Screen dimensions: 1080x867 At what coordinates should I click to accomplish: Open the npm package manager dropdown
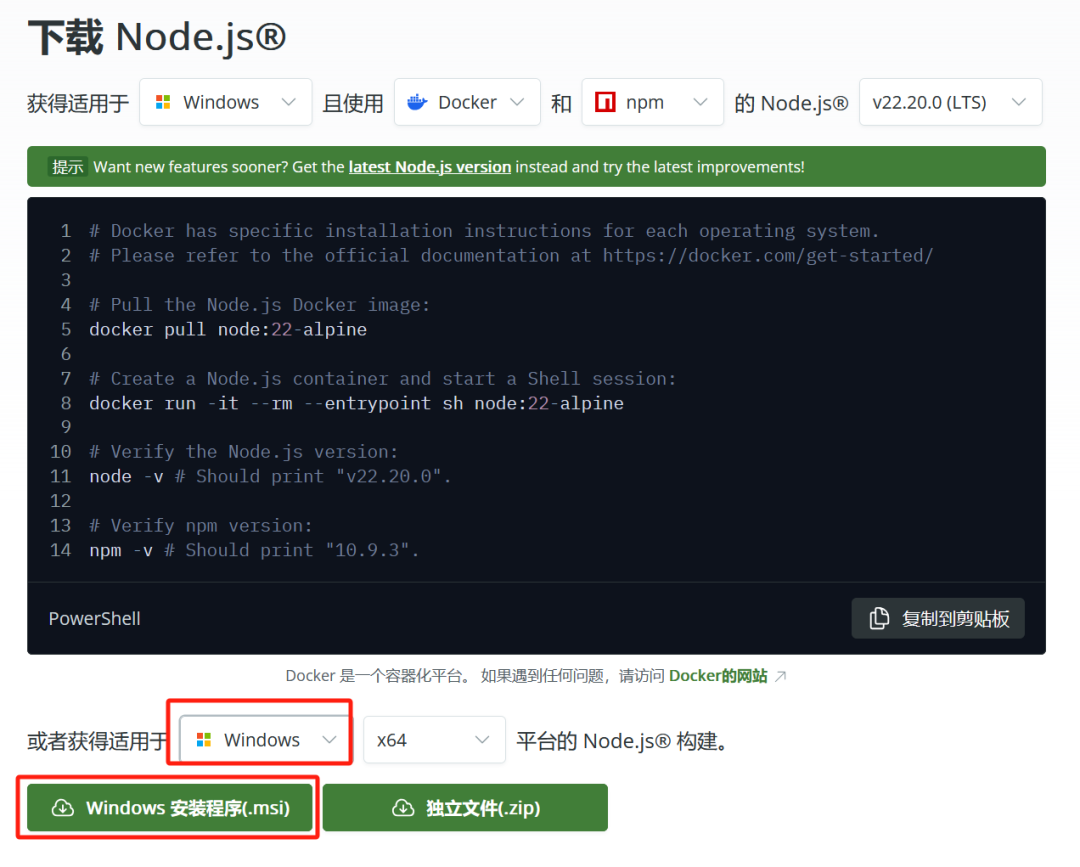(652, 103)
